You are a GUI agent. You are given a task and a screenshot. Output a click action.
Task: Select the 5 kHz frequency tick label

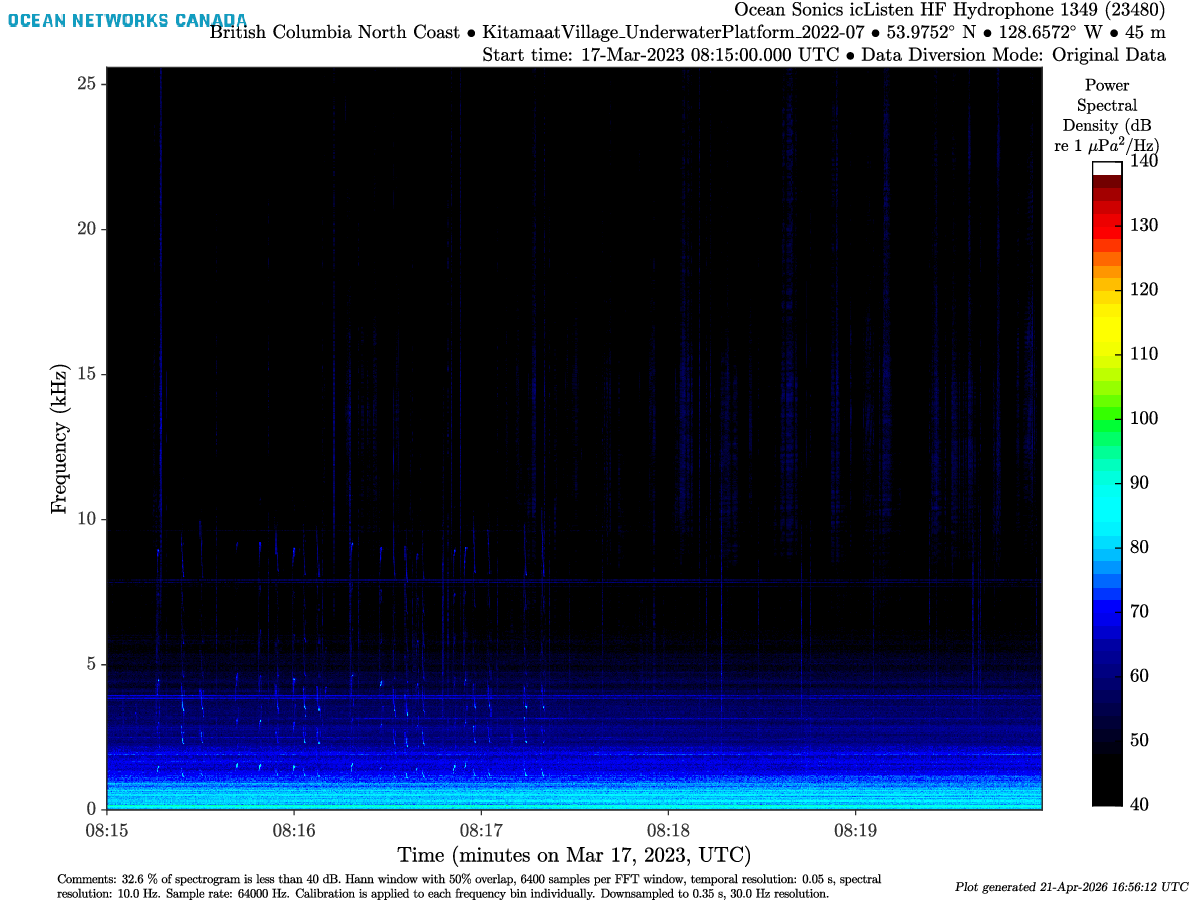point(90,664)
